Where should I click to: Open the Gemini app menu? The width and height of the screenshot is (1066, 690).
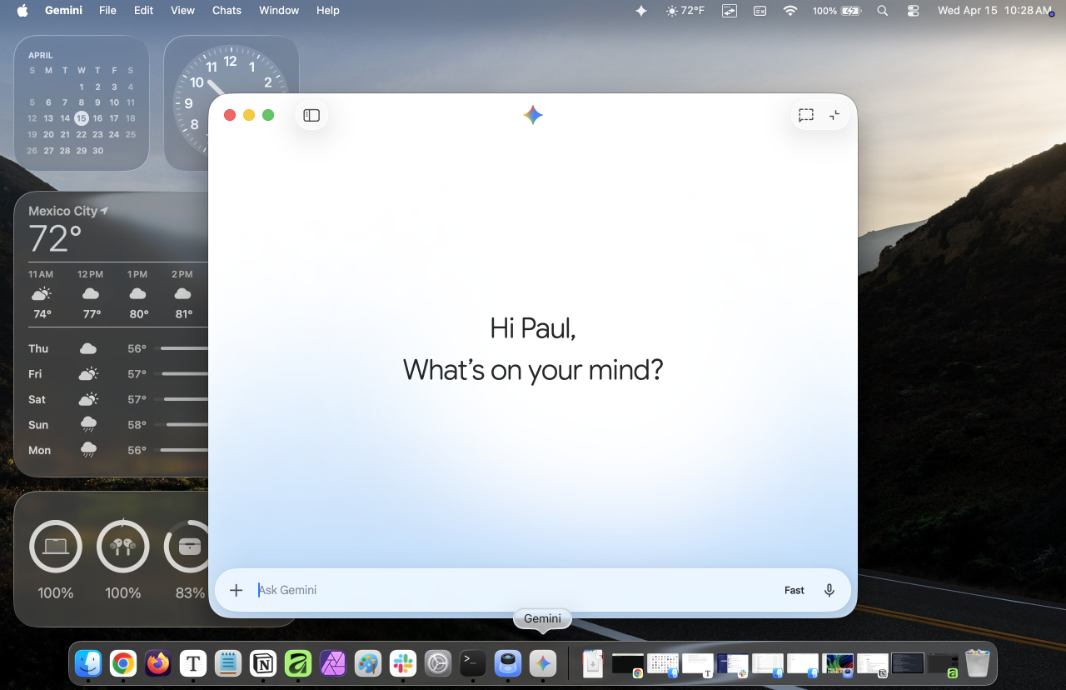(x=64, y=10)
